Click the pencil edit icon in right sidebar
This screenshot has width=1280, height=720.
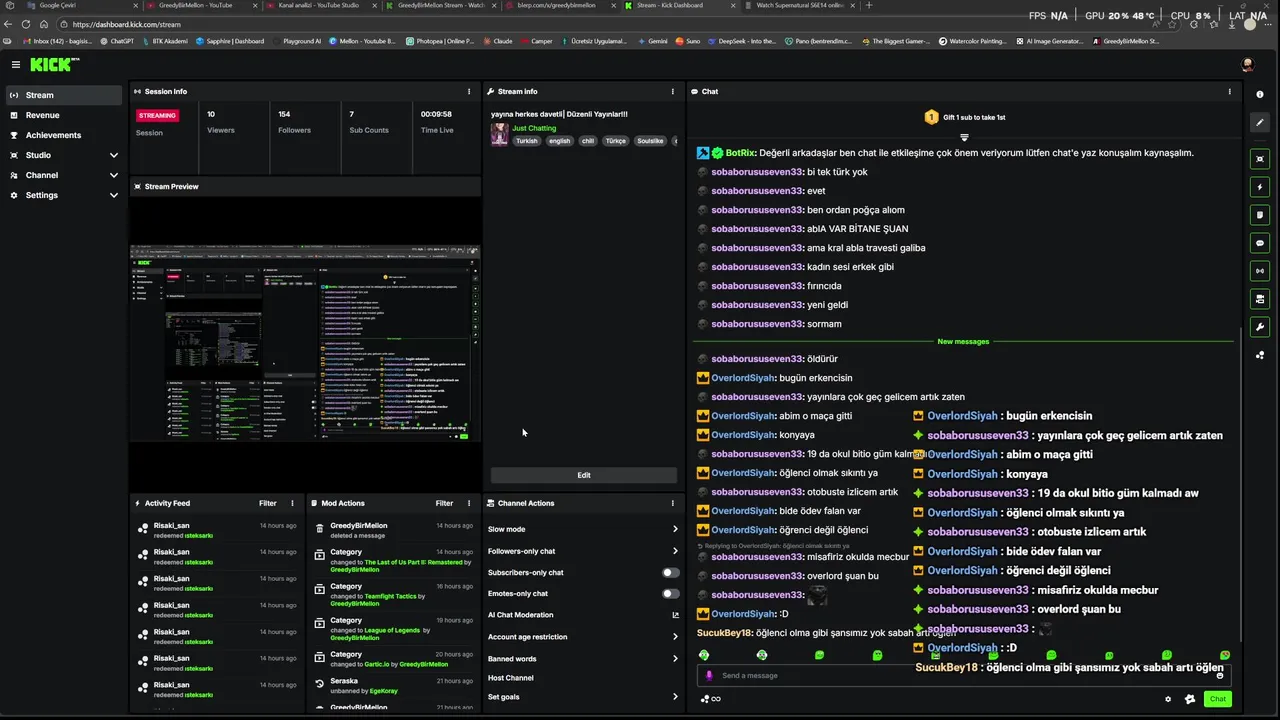[1260, 122]
